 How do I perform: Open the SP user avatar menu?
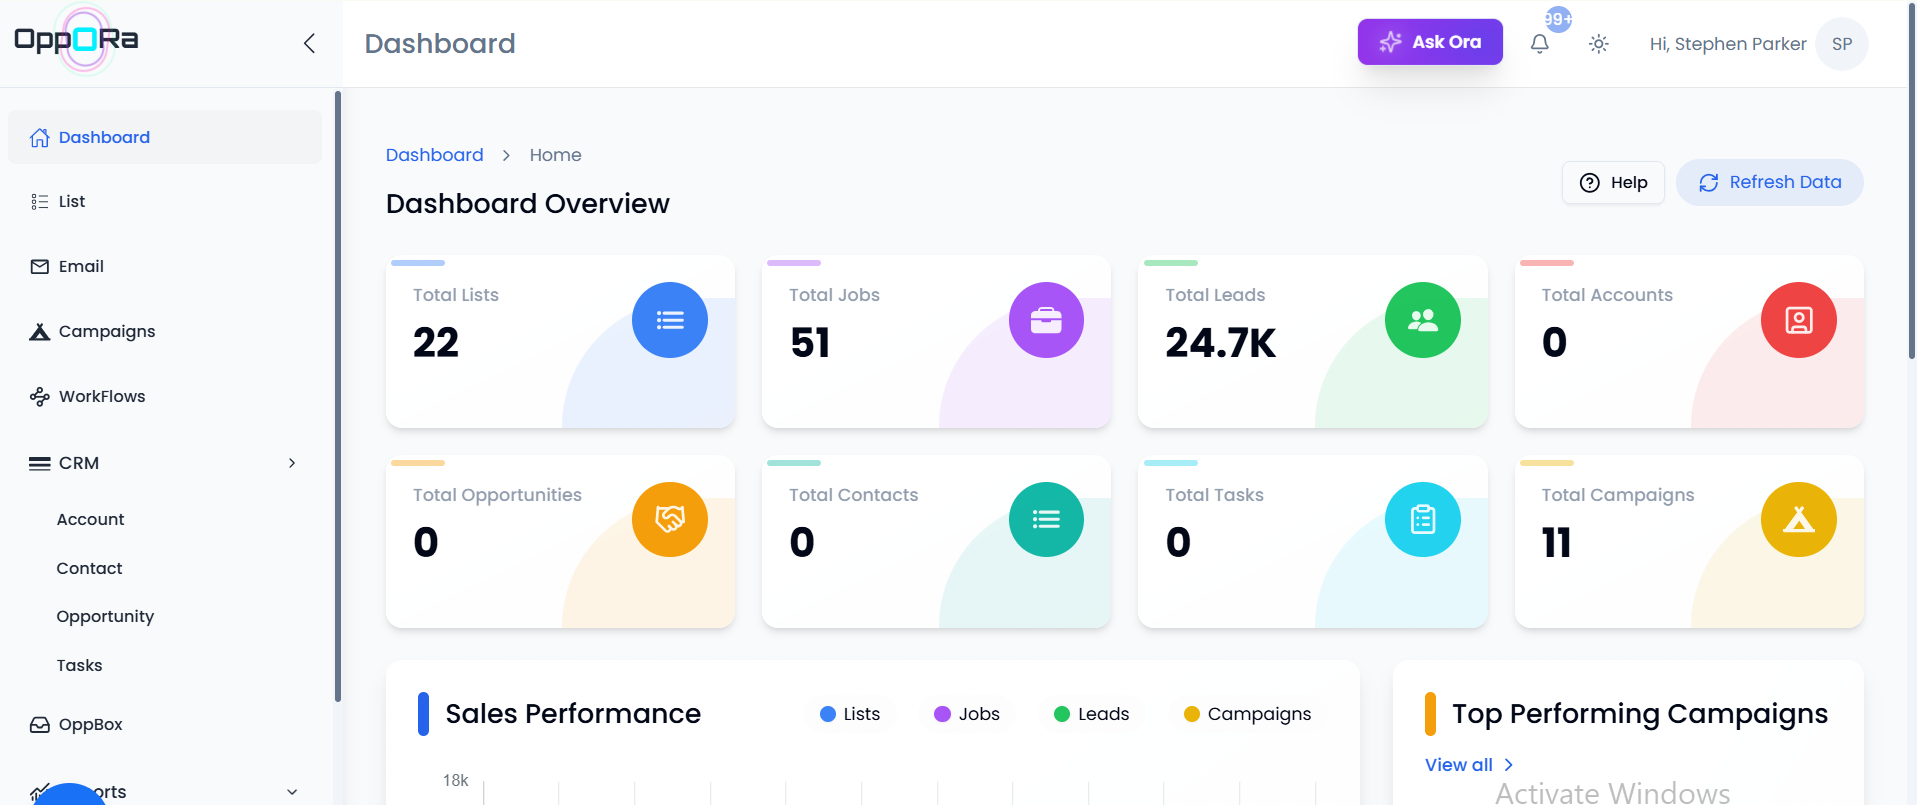(1842, 44)
